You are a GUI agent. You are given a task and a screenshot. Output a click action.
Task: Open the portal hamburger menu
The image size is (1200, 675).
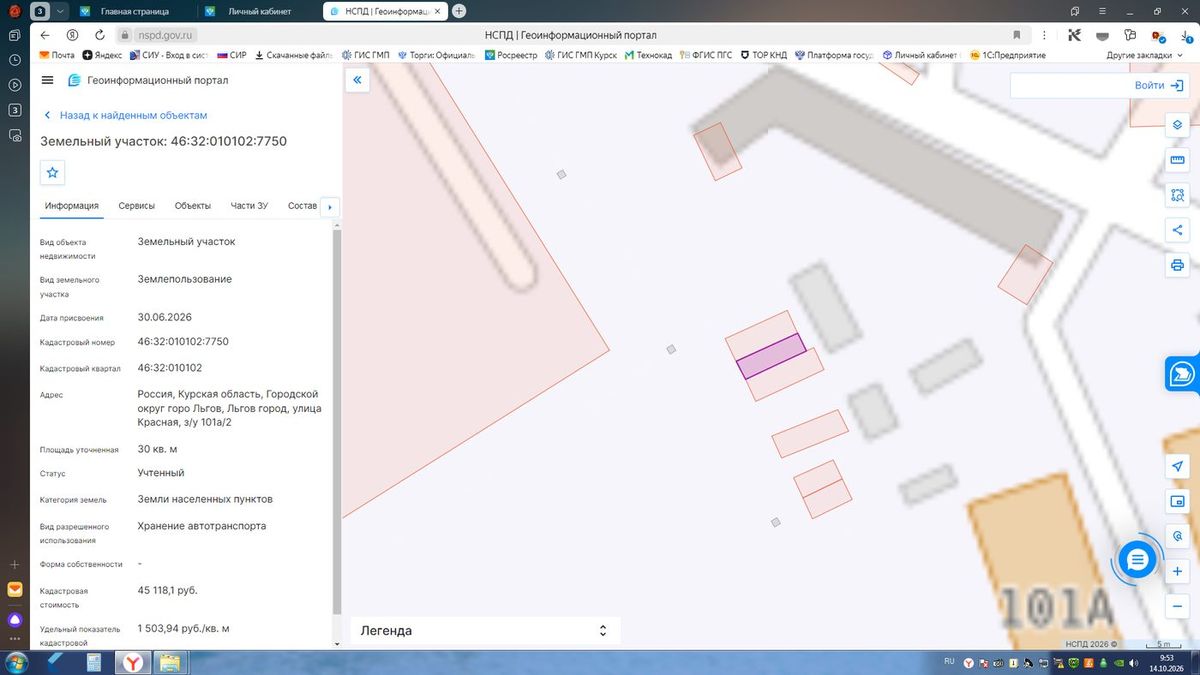(48, 80)
